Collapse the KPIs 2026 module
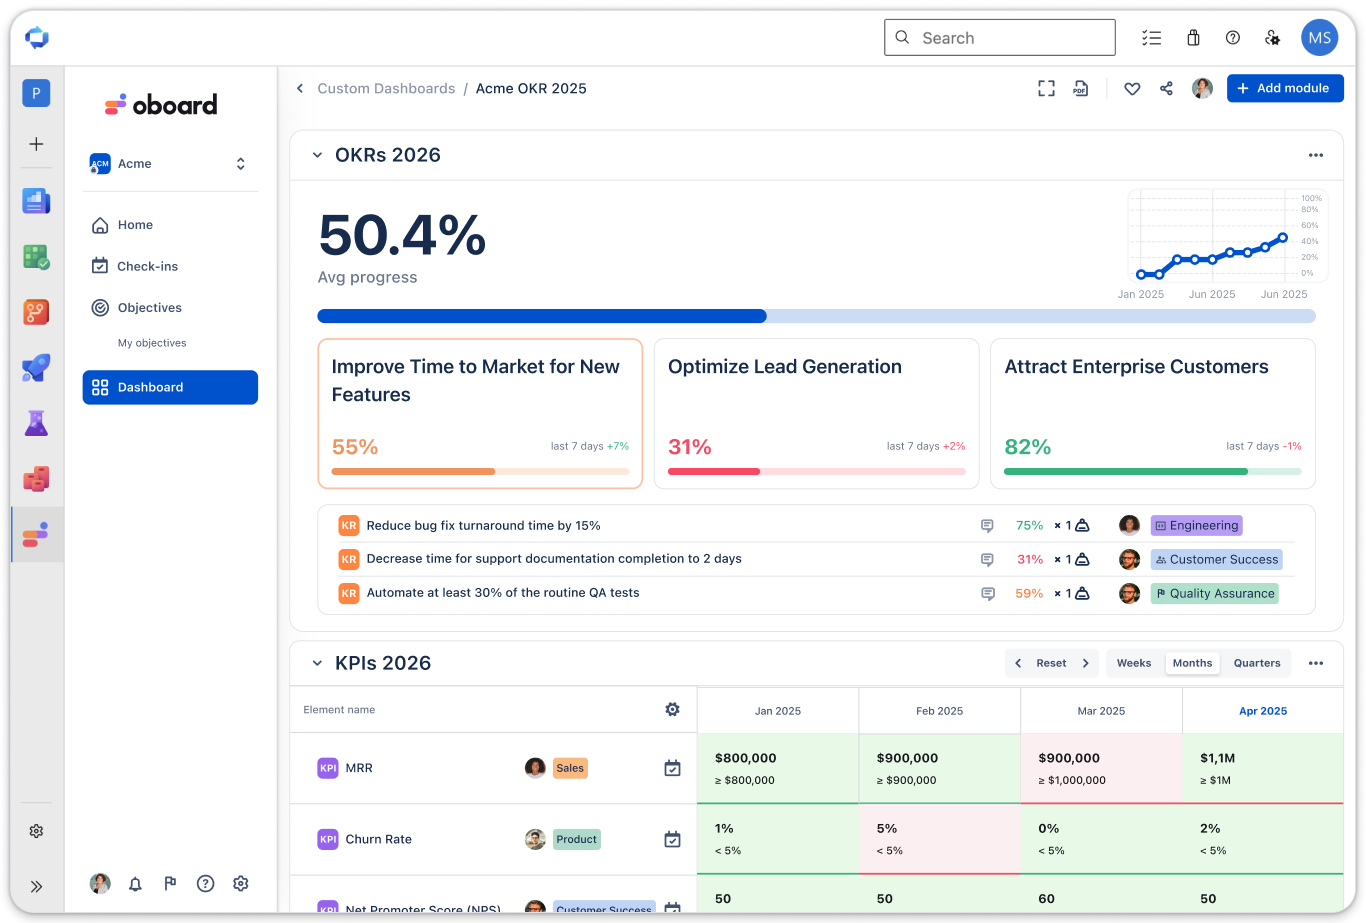Viewport: 1366px width, 923px height. click(317, 663)
